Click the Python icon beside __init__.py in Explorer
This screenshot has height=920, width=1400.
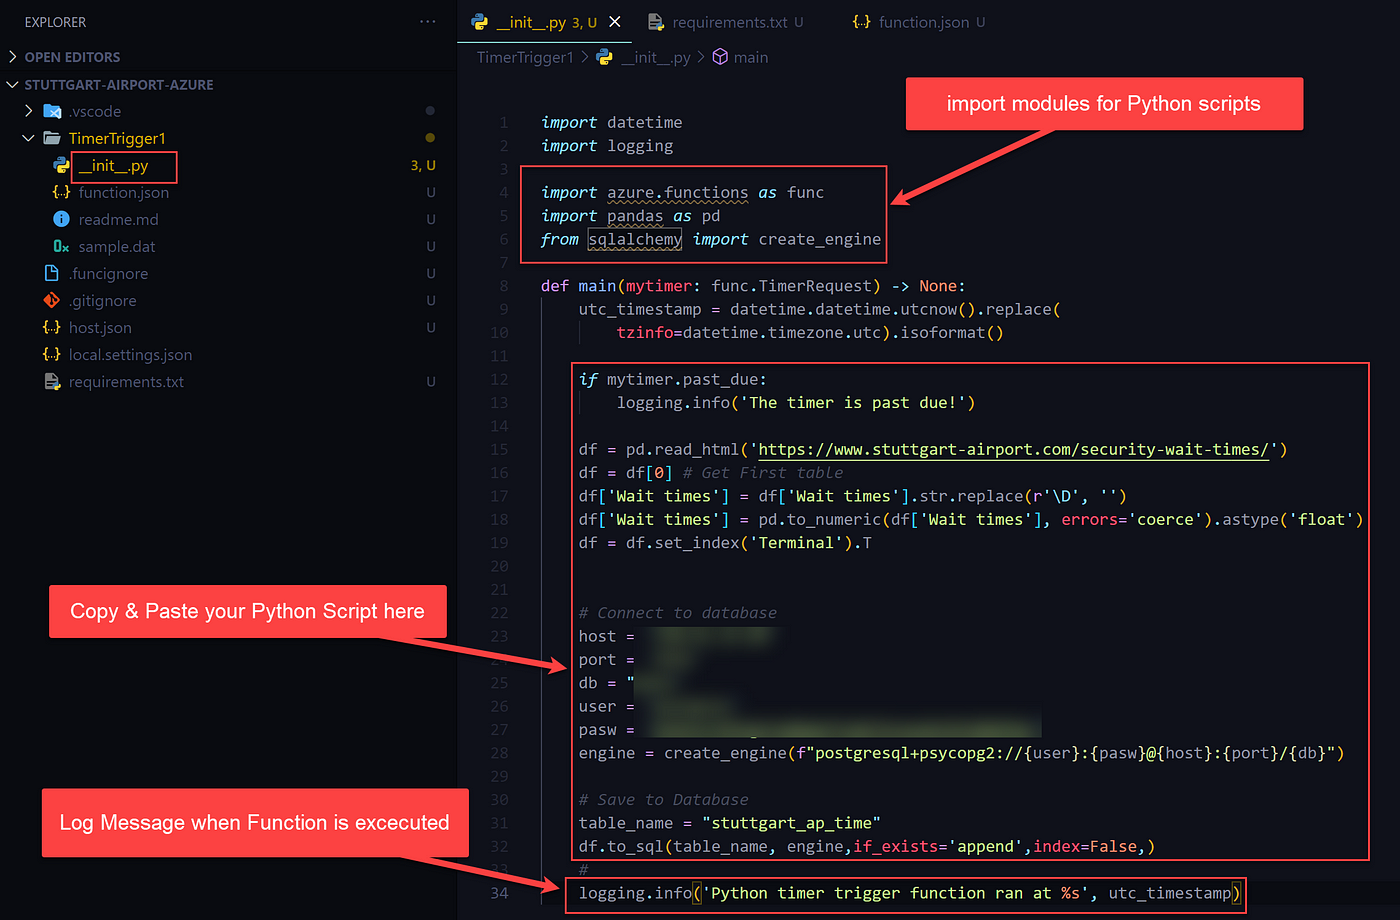61,165
